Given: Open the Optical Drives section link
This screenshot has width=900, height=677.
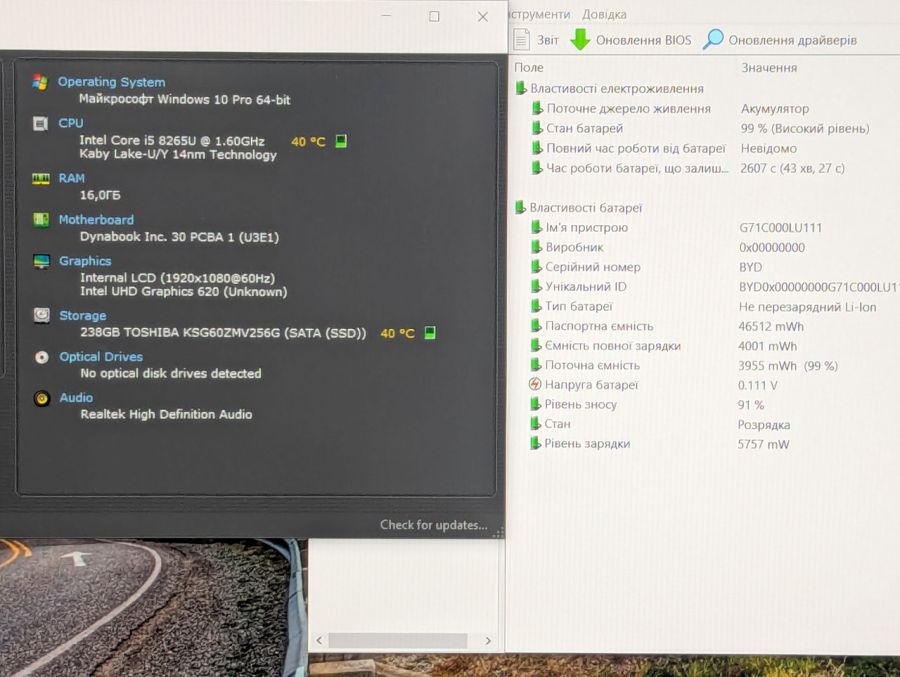Looking at the screenshot, I should 101,357.
